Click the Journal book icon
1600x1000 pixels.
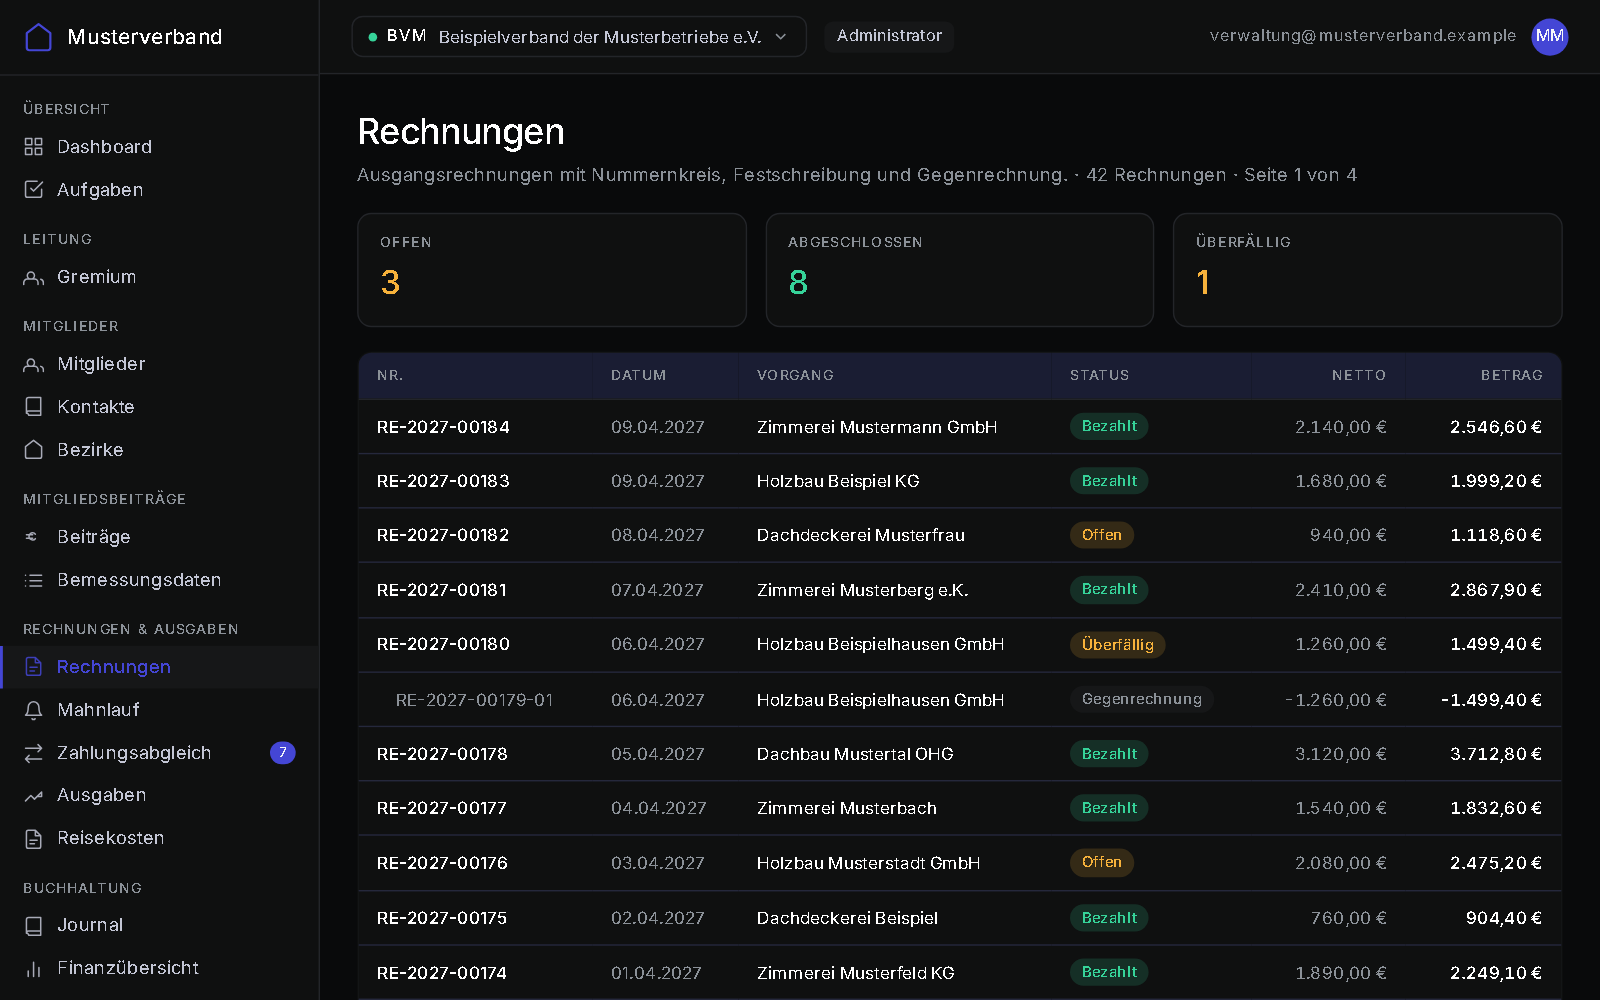pyautogui.click(x=34, y=926)
